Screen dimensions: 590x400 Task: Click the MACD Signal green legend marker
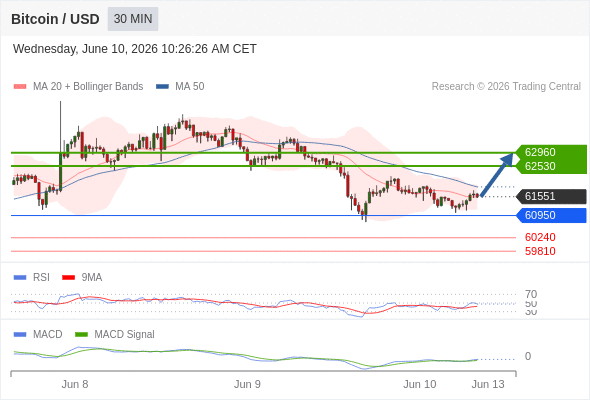(x=81, y=335)
